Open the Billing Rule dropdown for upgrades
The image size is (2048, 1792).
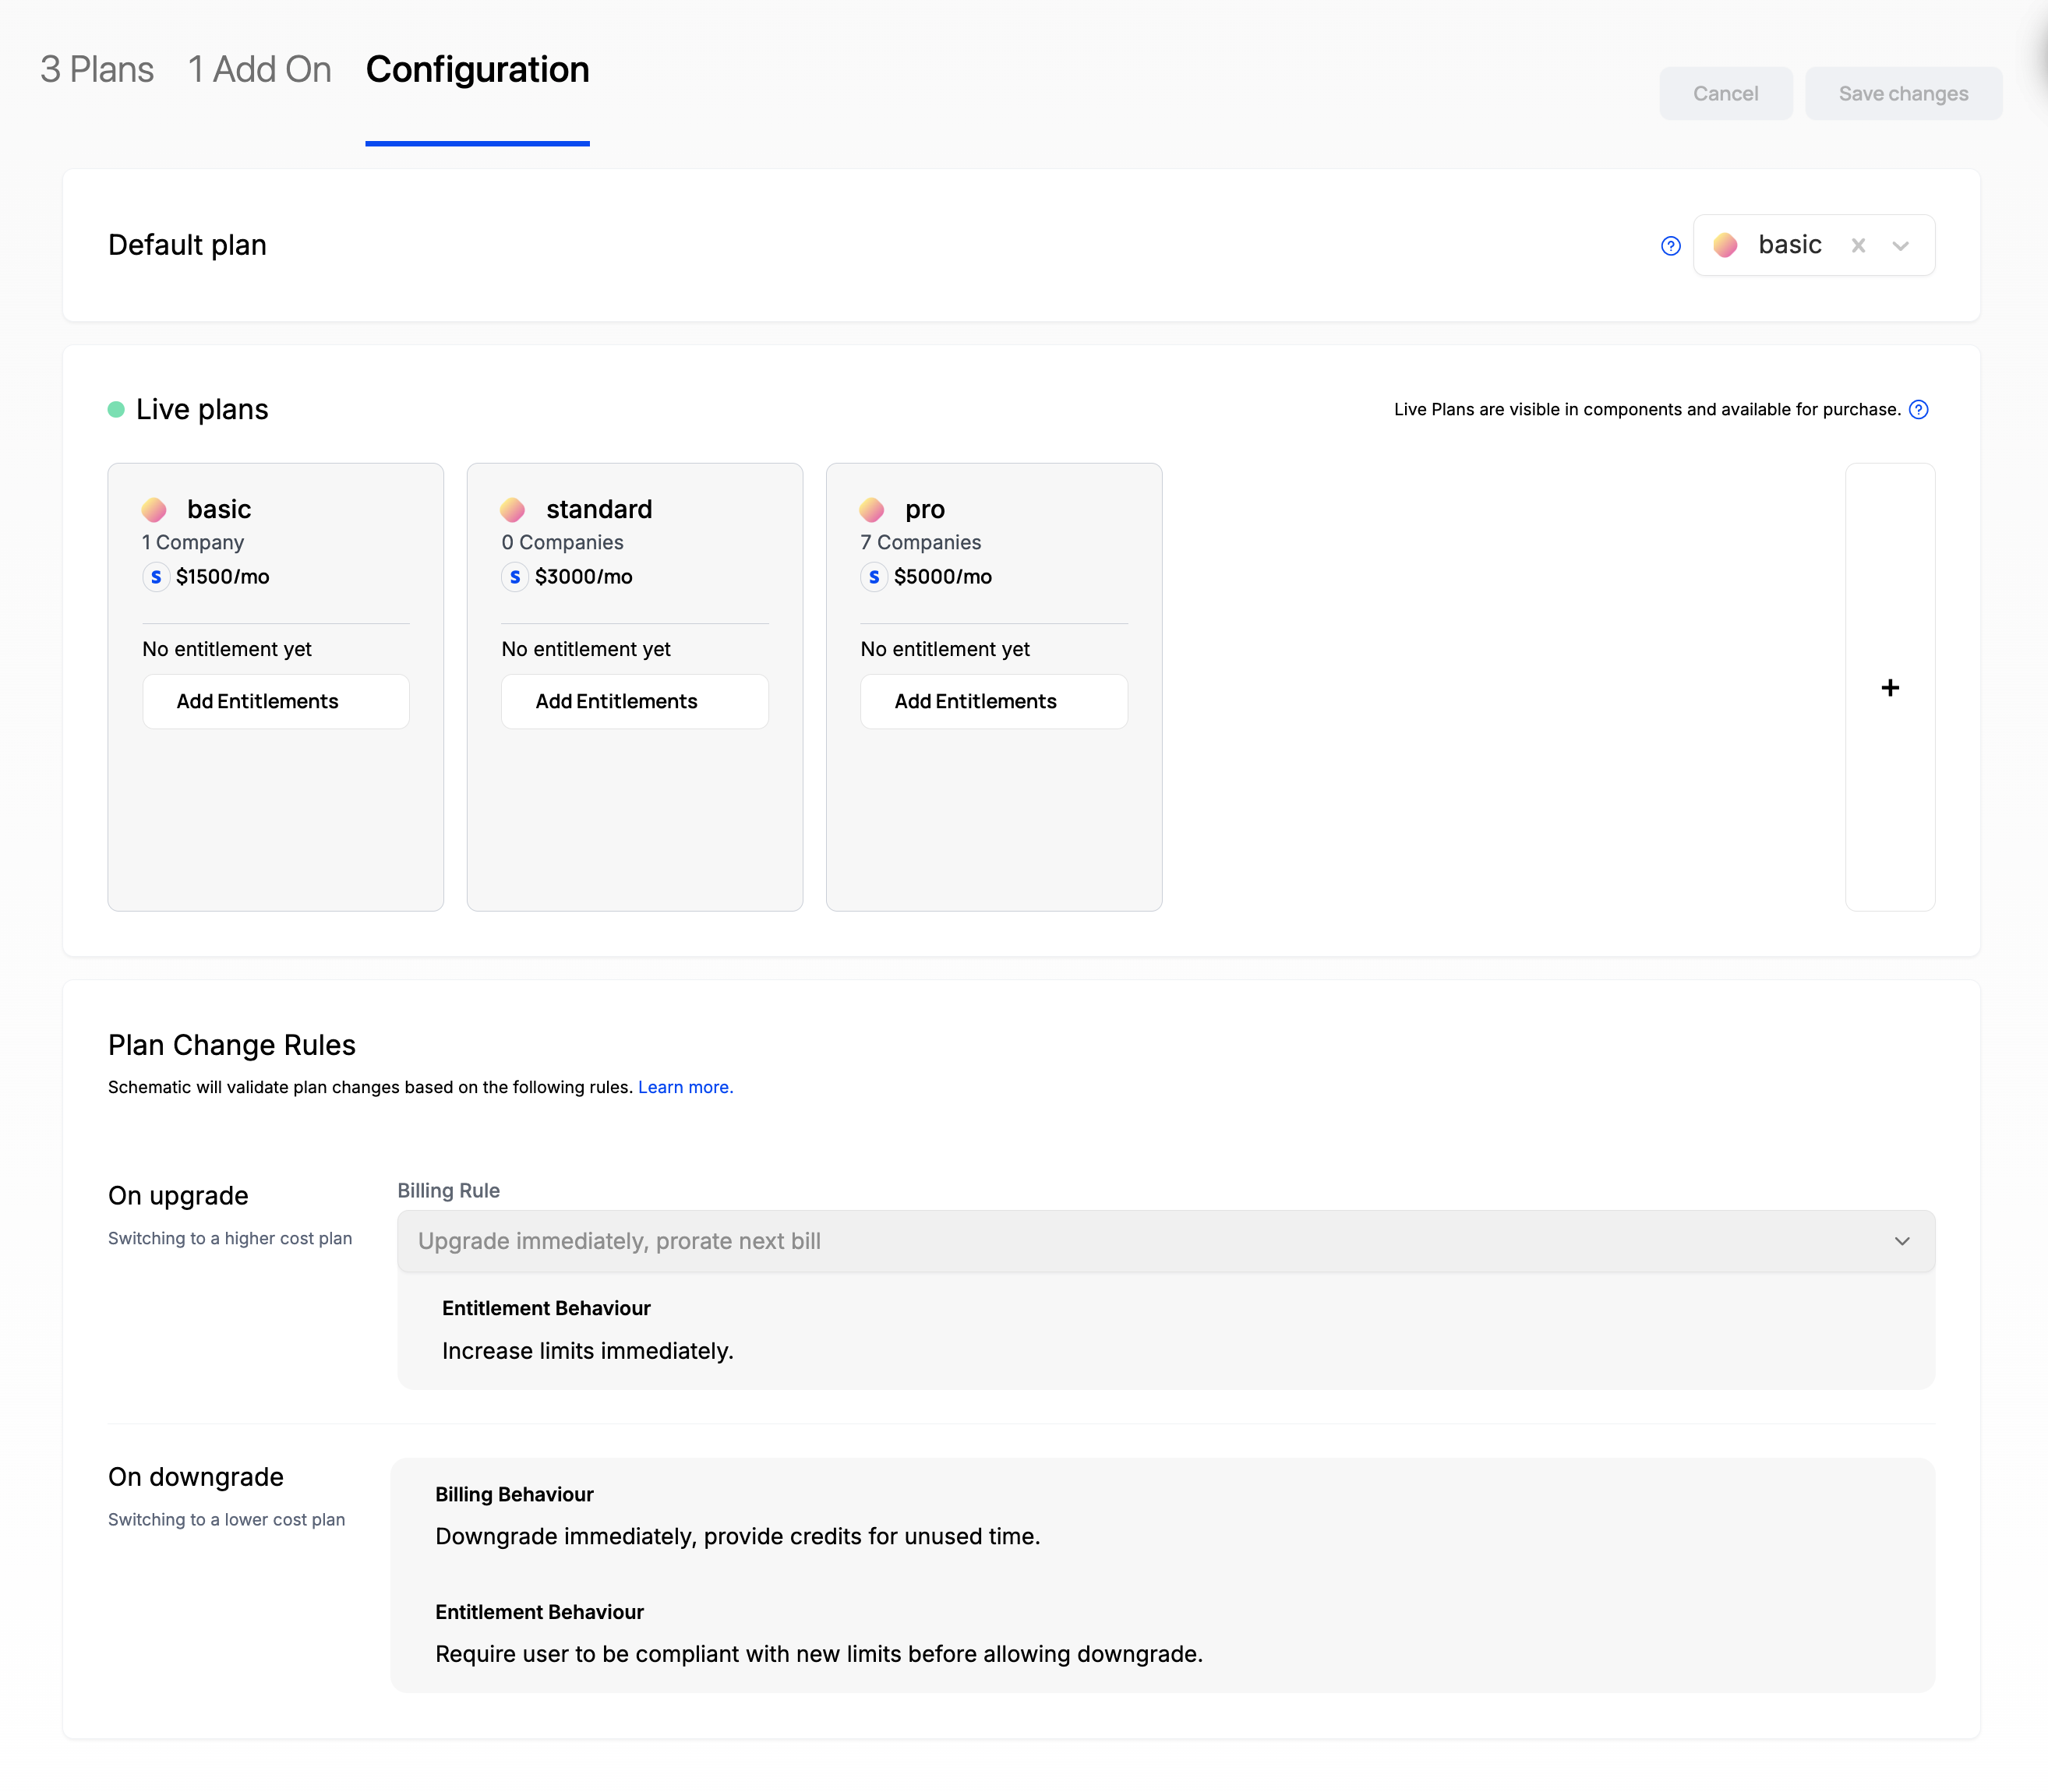(1166, 1241)
